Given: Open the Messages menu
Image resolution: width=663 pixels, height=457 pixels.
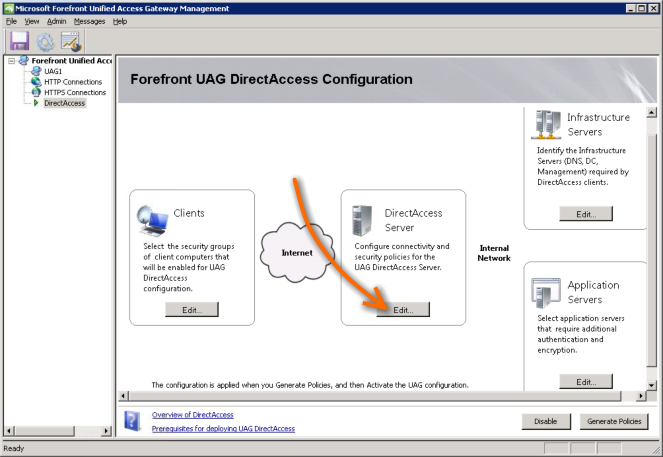Looking at the screenshot, I should tap(89, 21).
